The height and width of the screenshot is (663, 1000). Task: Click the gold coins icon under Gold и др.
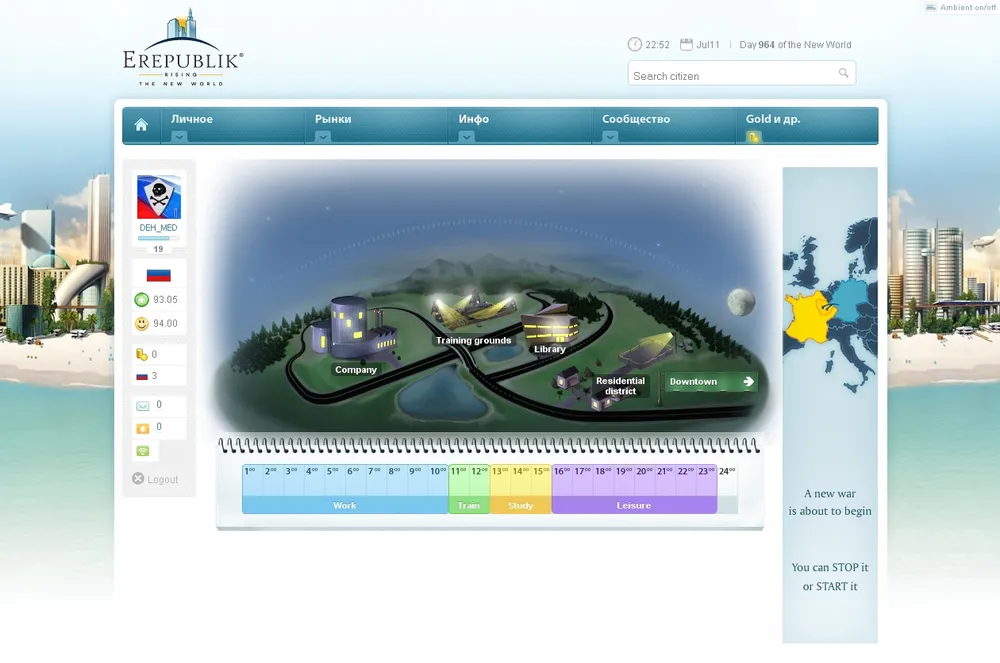[753, 136]
